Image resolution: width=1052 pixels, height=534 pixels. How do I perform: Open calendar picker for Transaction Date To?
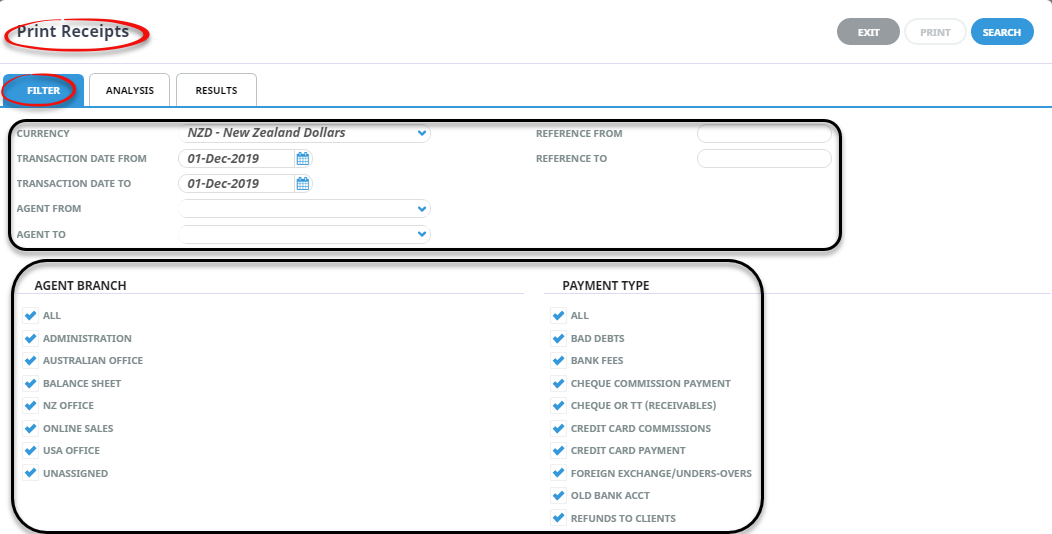(x=303, y=183)
